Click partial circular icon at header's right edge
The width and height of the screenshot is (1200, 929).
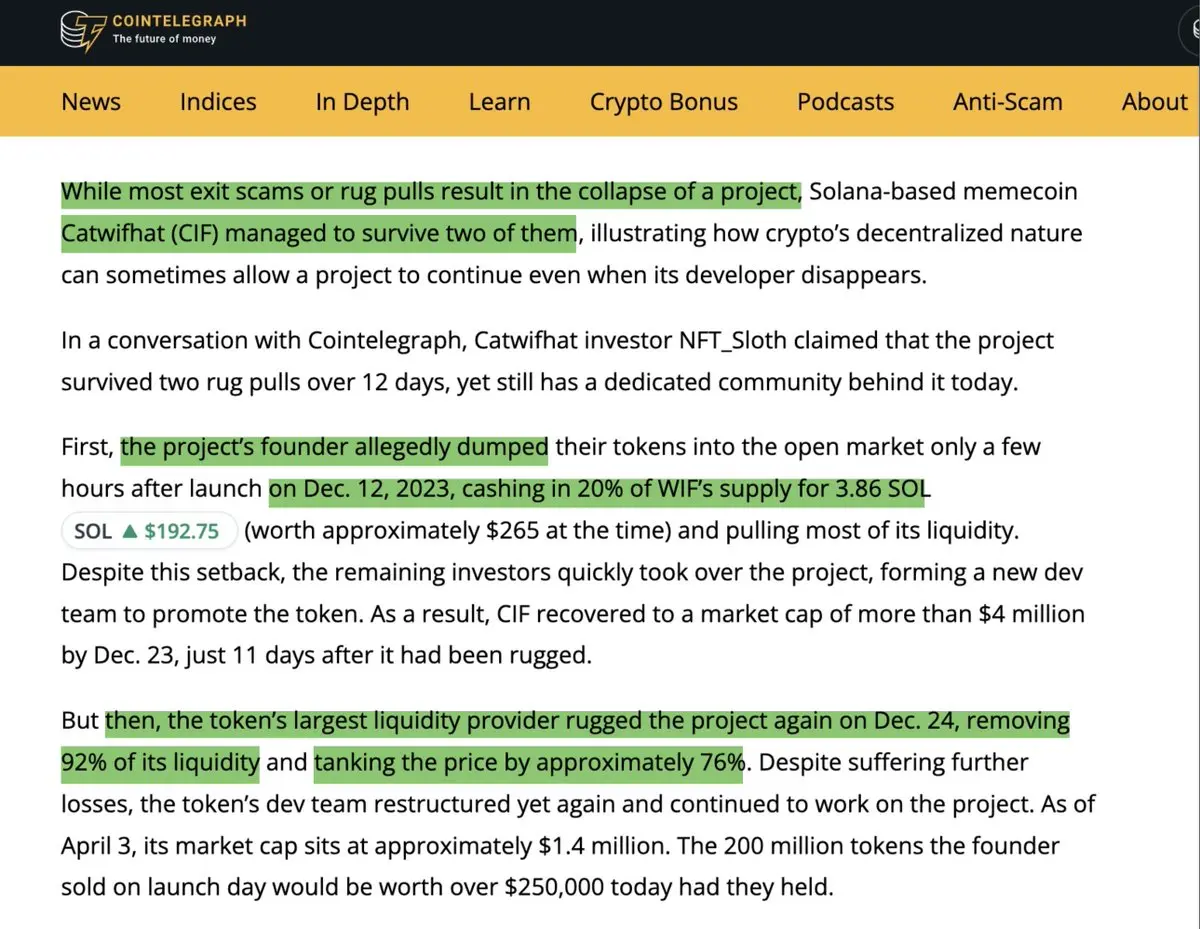click(1188, 31)
